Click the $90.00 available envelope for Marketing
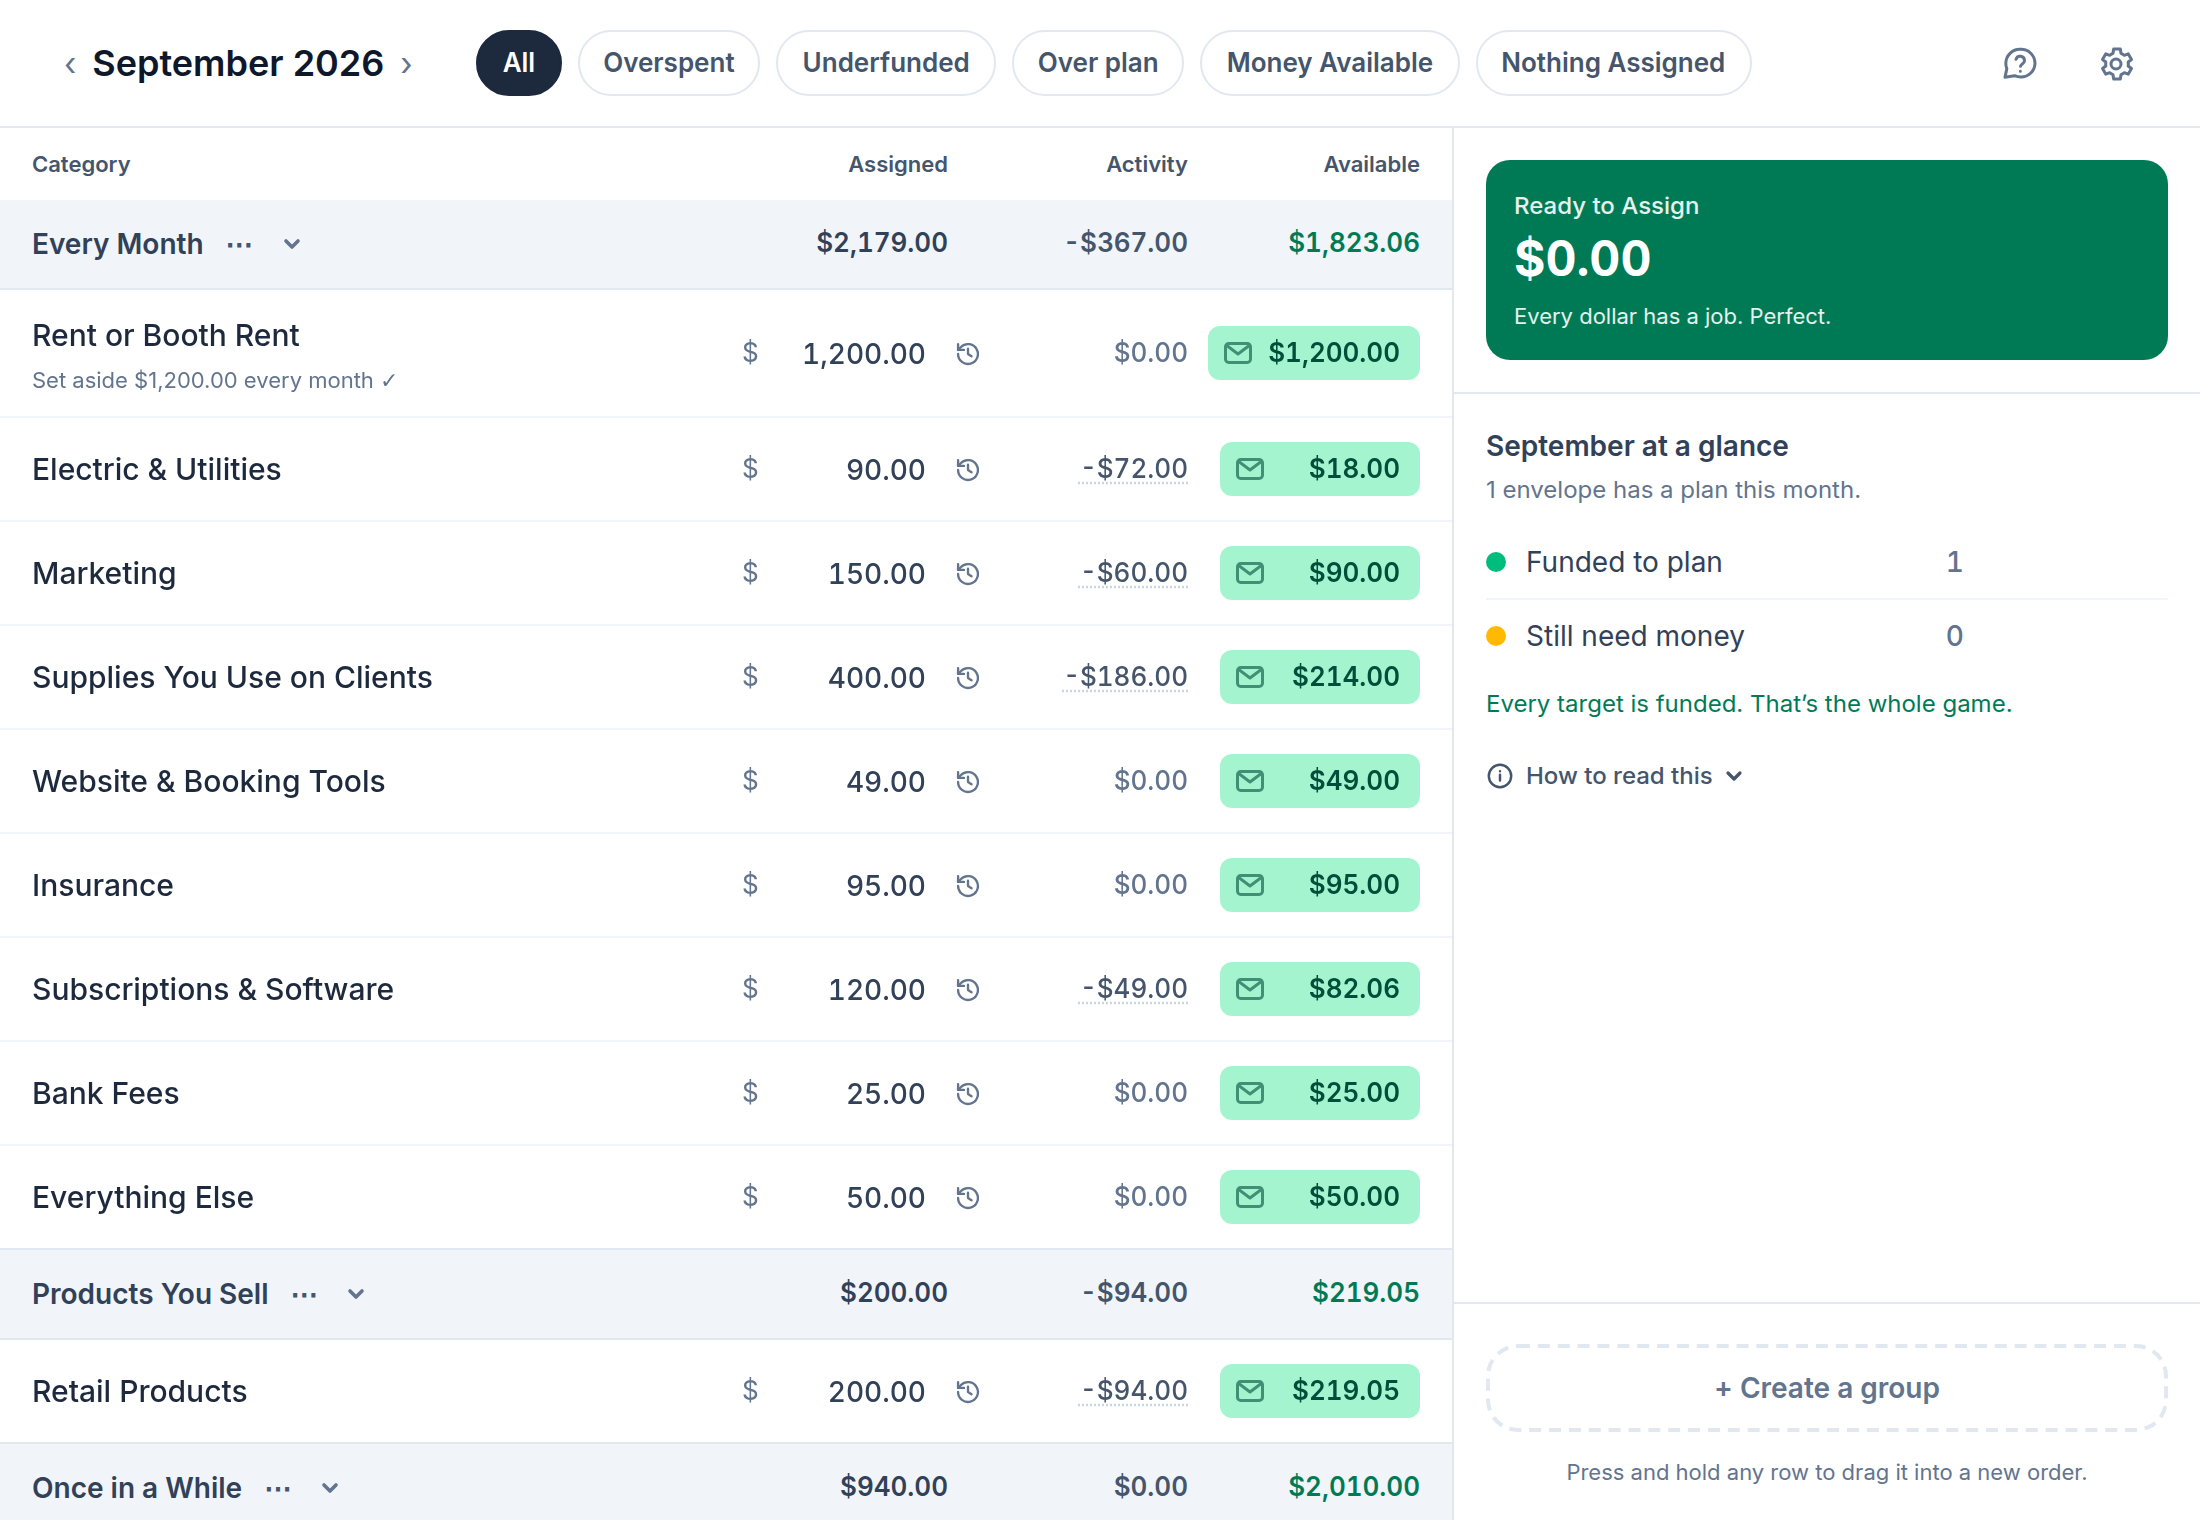Viewport: 2200px width, 1520px height. tap(1319, 573)
